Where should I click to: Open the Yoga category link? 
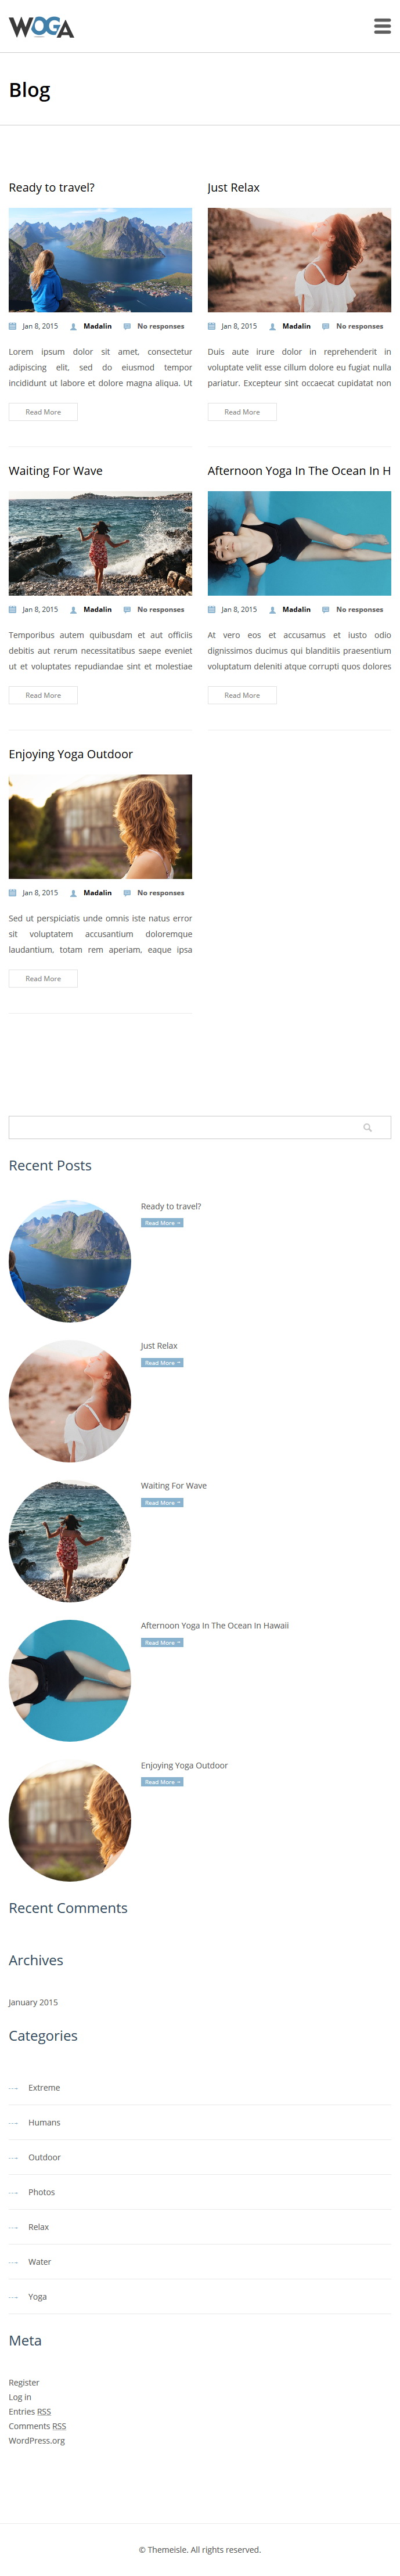click(38, 2297)
